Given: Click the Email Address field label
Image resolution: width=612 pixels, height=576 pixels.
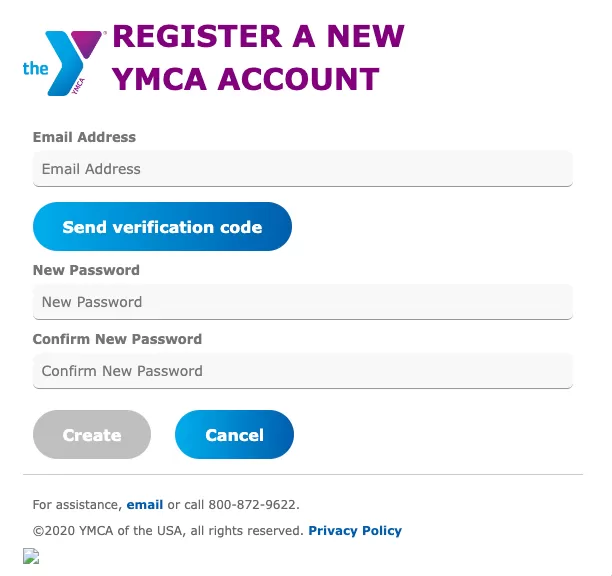Looking at the screenshot, I should tap(84, 137).
